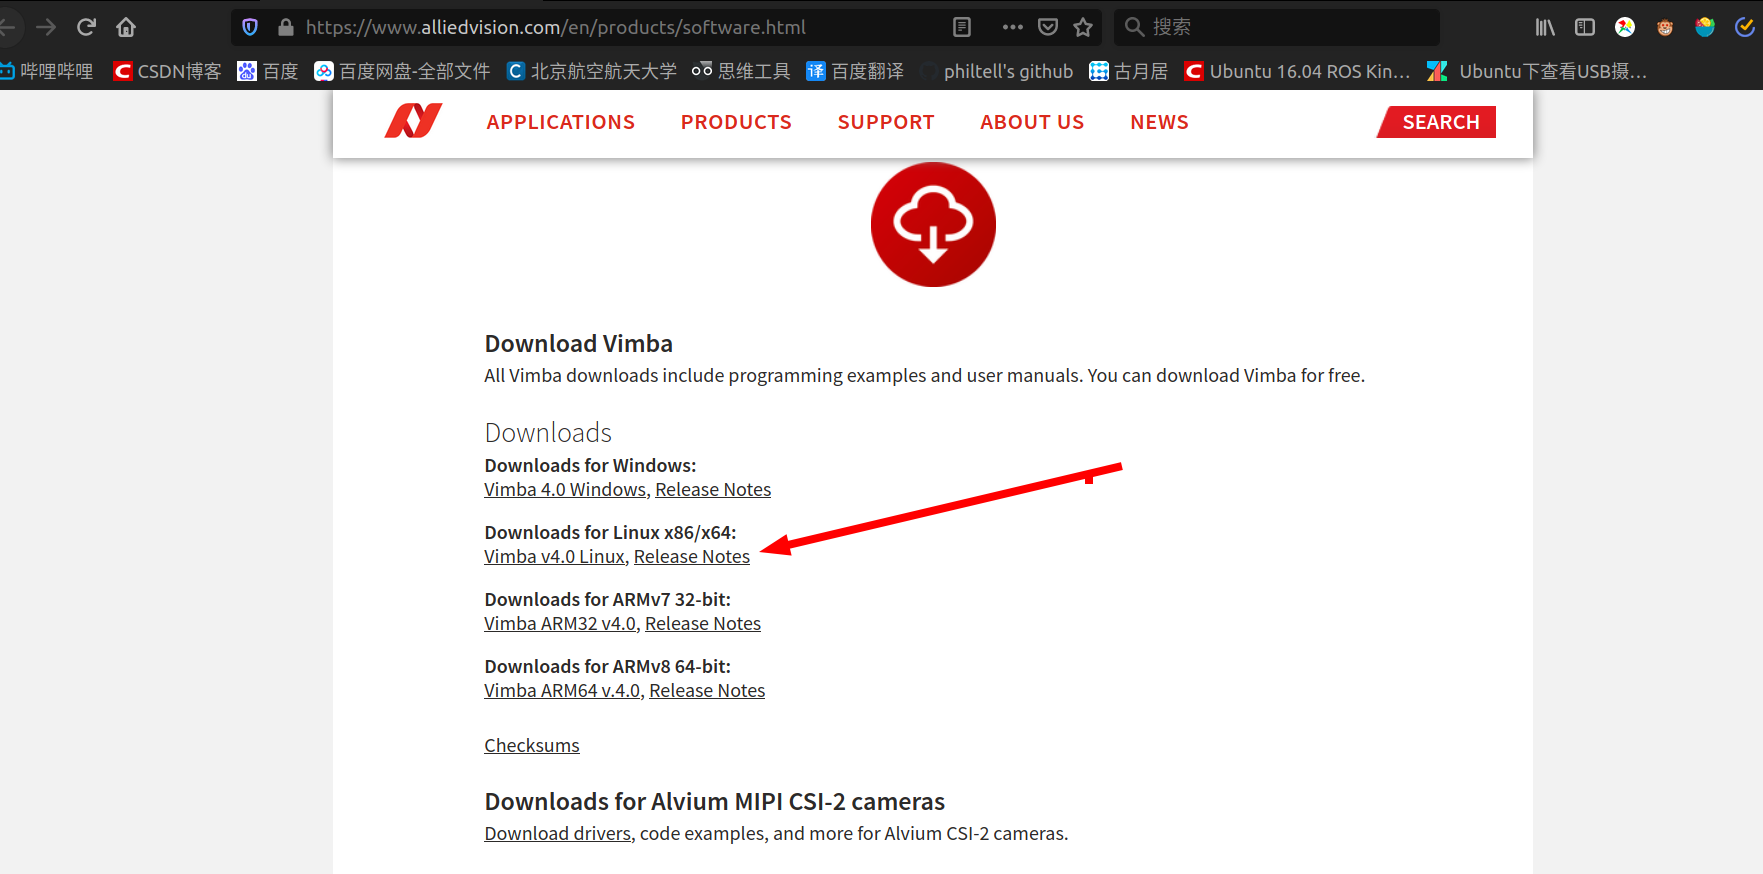This screenshot has width=1763, height=874.
Task: Download Vimba 4.0 Windows
Action: click(565, 490)
